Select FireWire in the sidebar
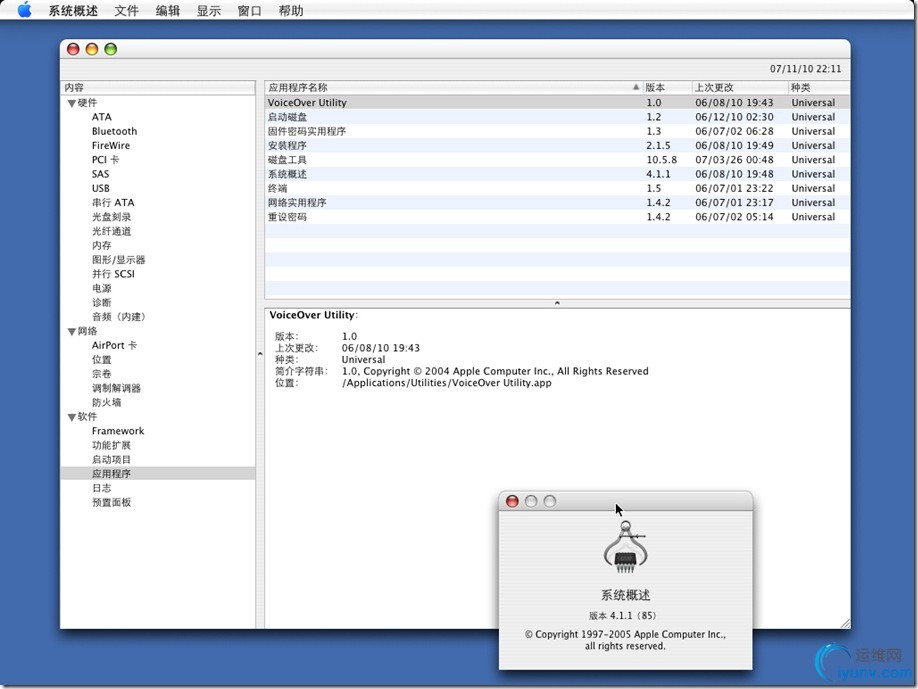This screenshot has height=689, width=918. pyautogui.click(x=111, y=145)
